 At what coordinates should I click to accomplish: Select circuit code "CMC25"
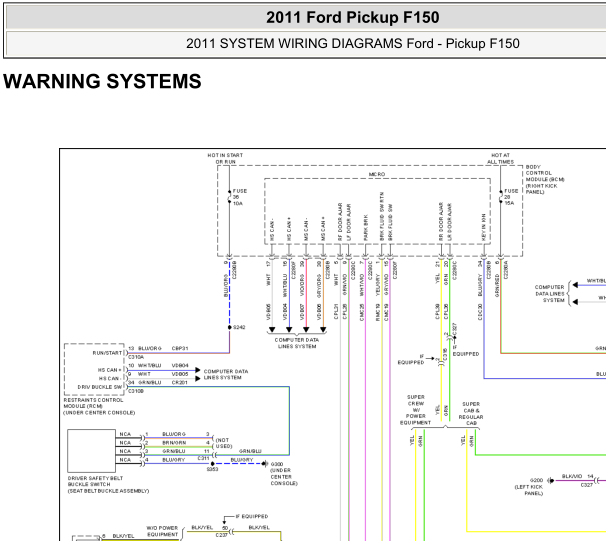362,311
